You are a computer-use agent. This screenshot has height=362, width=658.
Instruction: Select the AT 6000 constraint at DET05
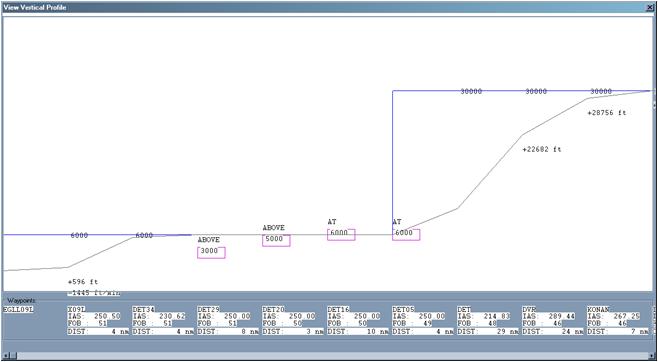pos(406,234)
